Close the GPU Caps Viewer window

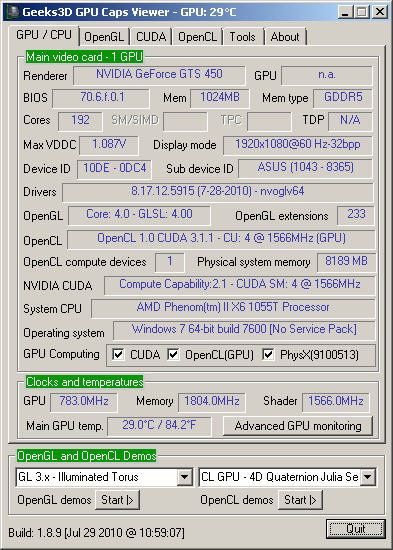(x=380, y=12)
